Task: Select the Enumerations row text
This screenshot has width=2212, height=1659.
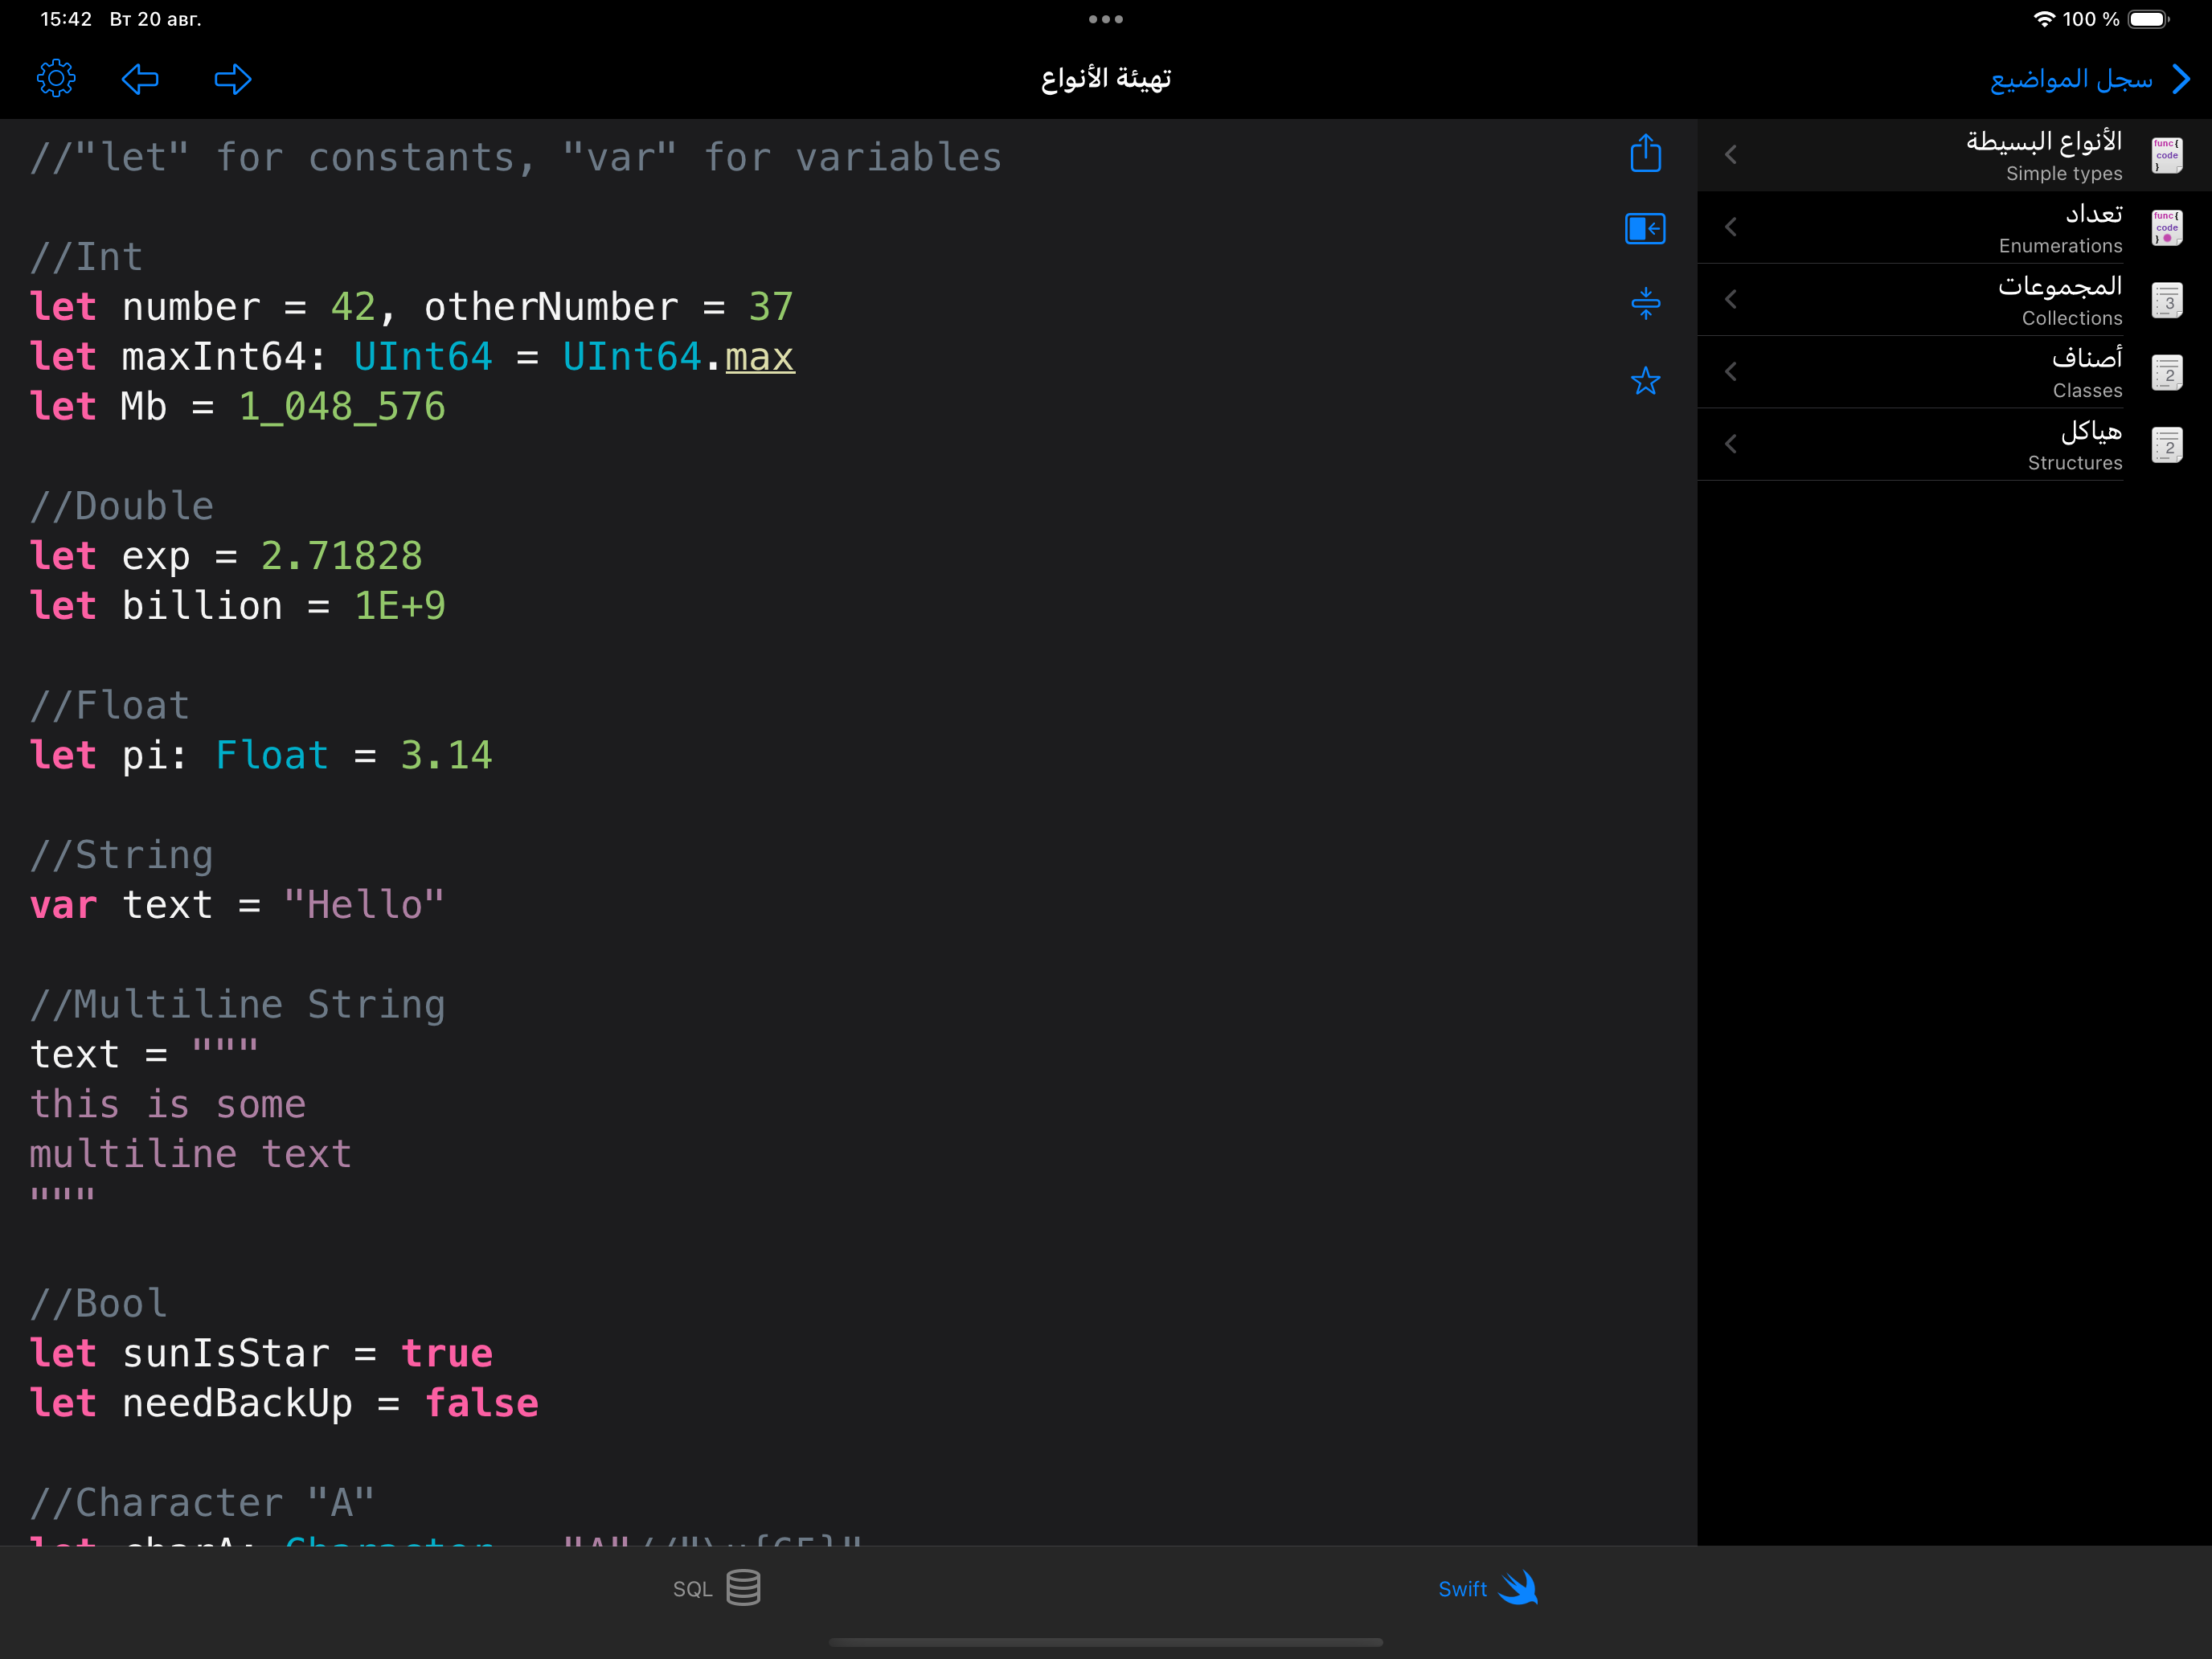Action: point(2060,228)
